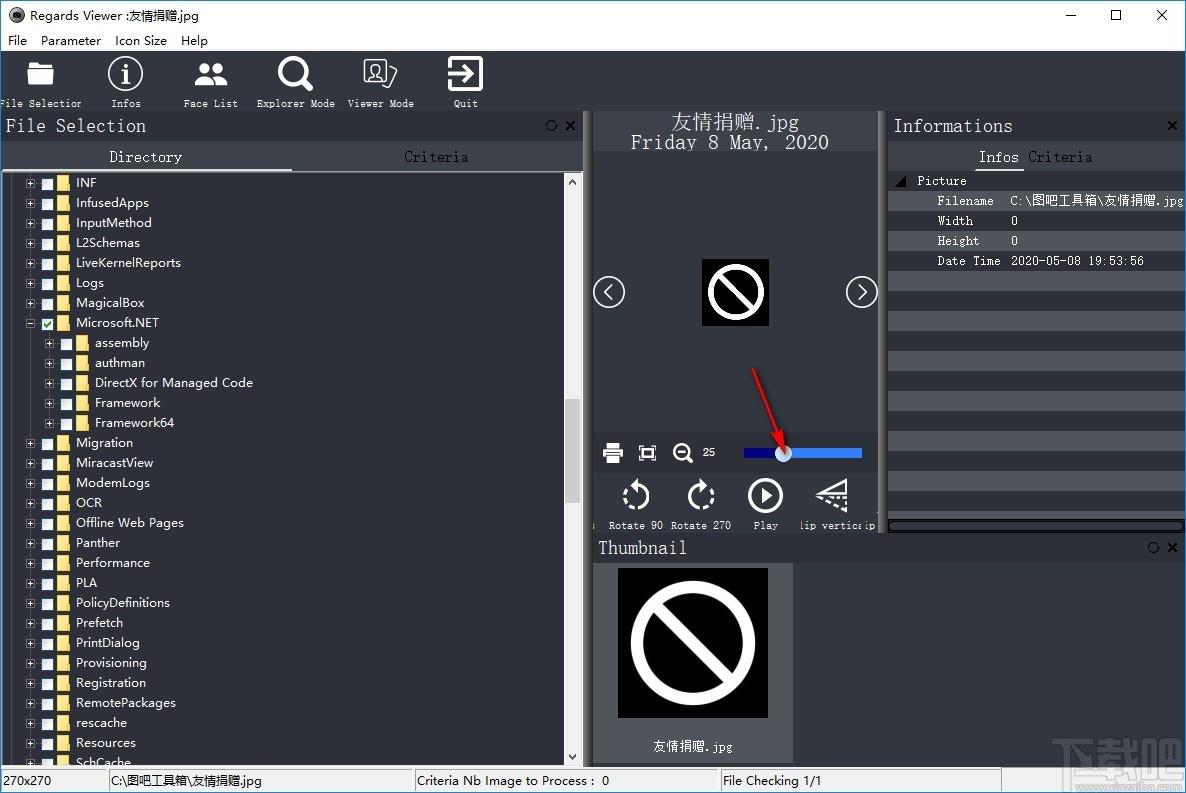Click the zoom out magnifier icon

pyautogui.click(x=682, y=452)
